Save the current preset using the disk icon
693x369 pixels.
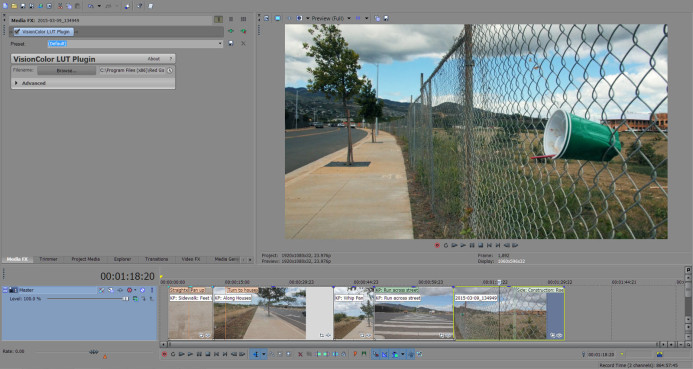[231, 43]
